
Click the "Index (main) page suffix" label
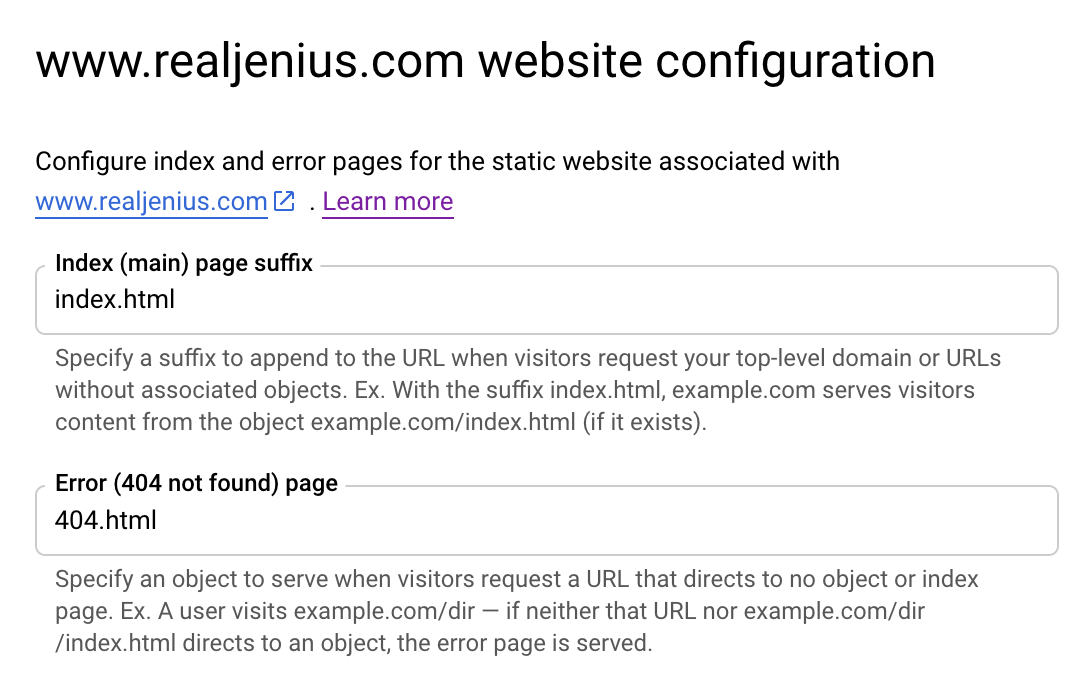click(x=184, y=264)
